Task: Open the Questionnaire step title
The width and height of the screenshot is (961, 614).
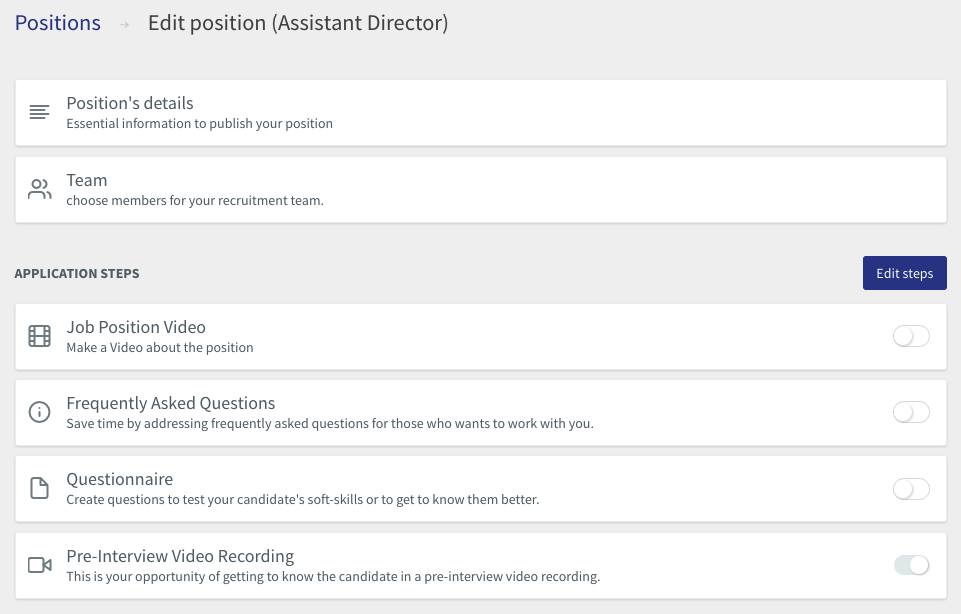Action: (120, 479)
